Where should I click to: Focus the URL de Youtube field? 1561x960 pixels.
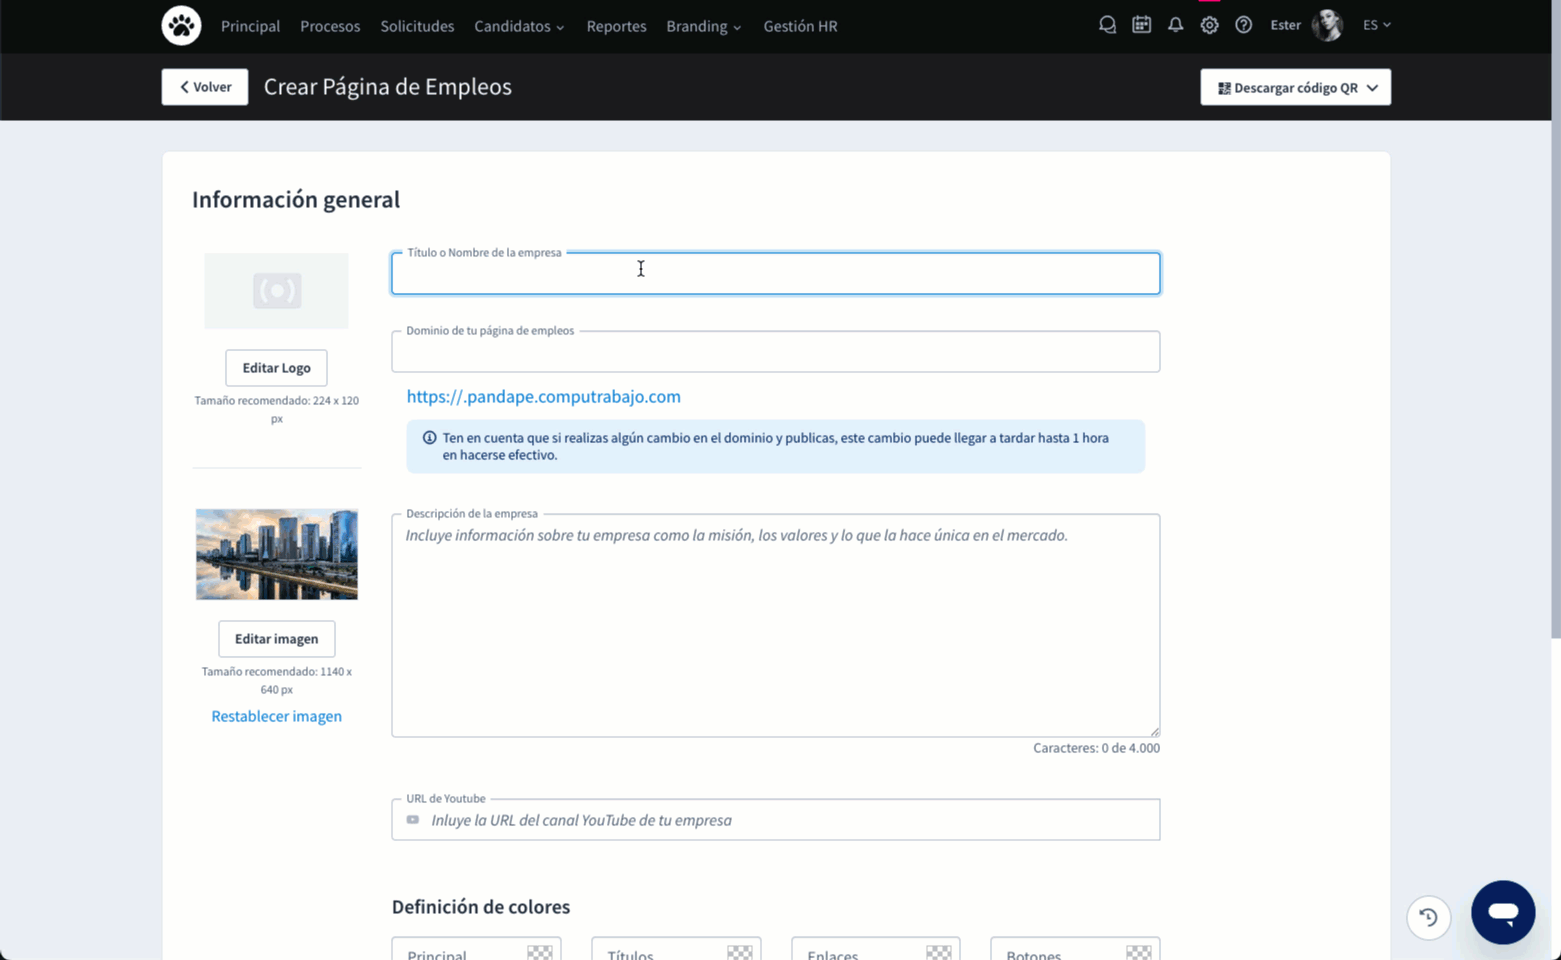pyautogui.click(x=790, y=820)
